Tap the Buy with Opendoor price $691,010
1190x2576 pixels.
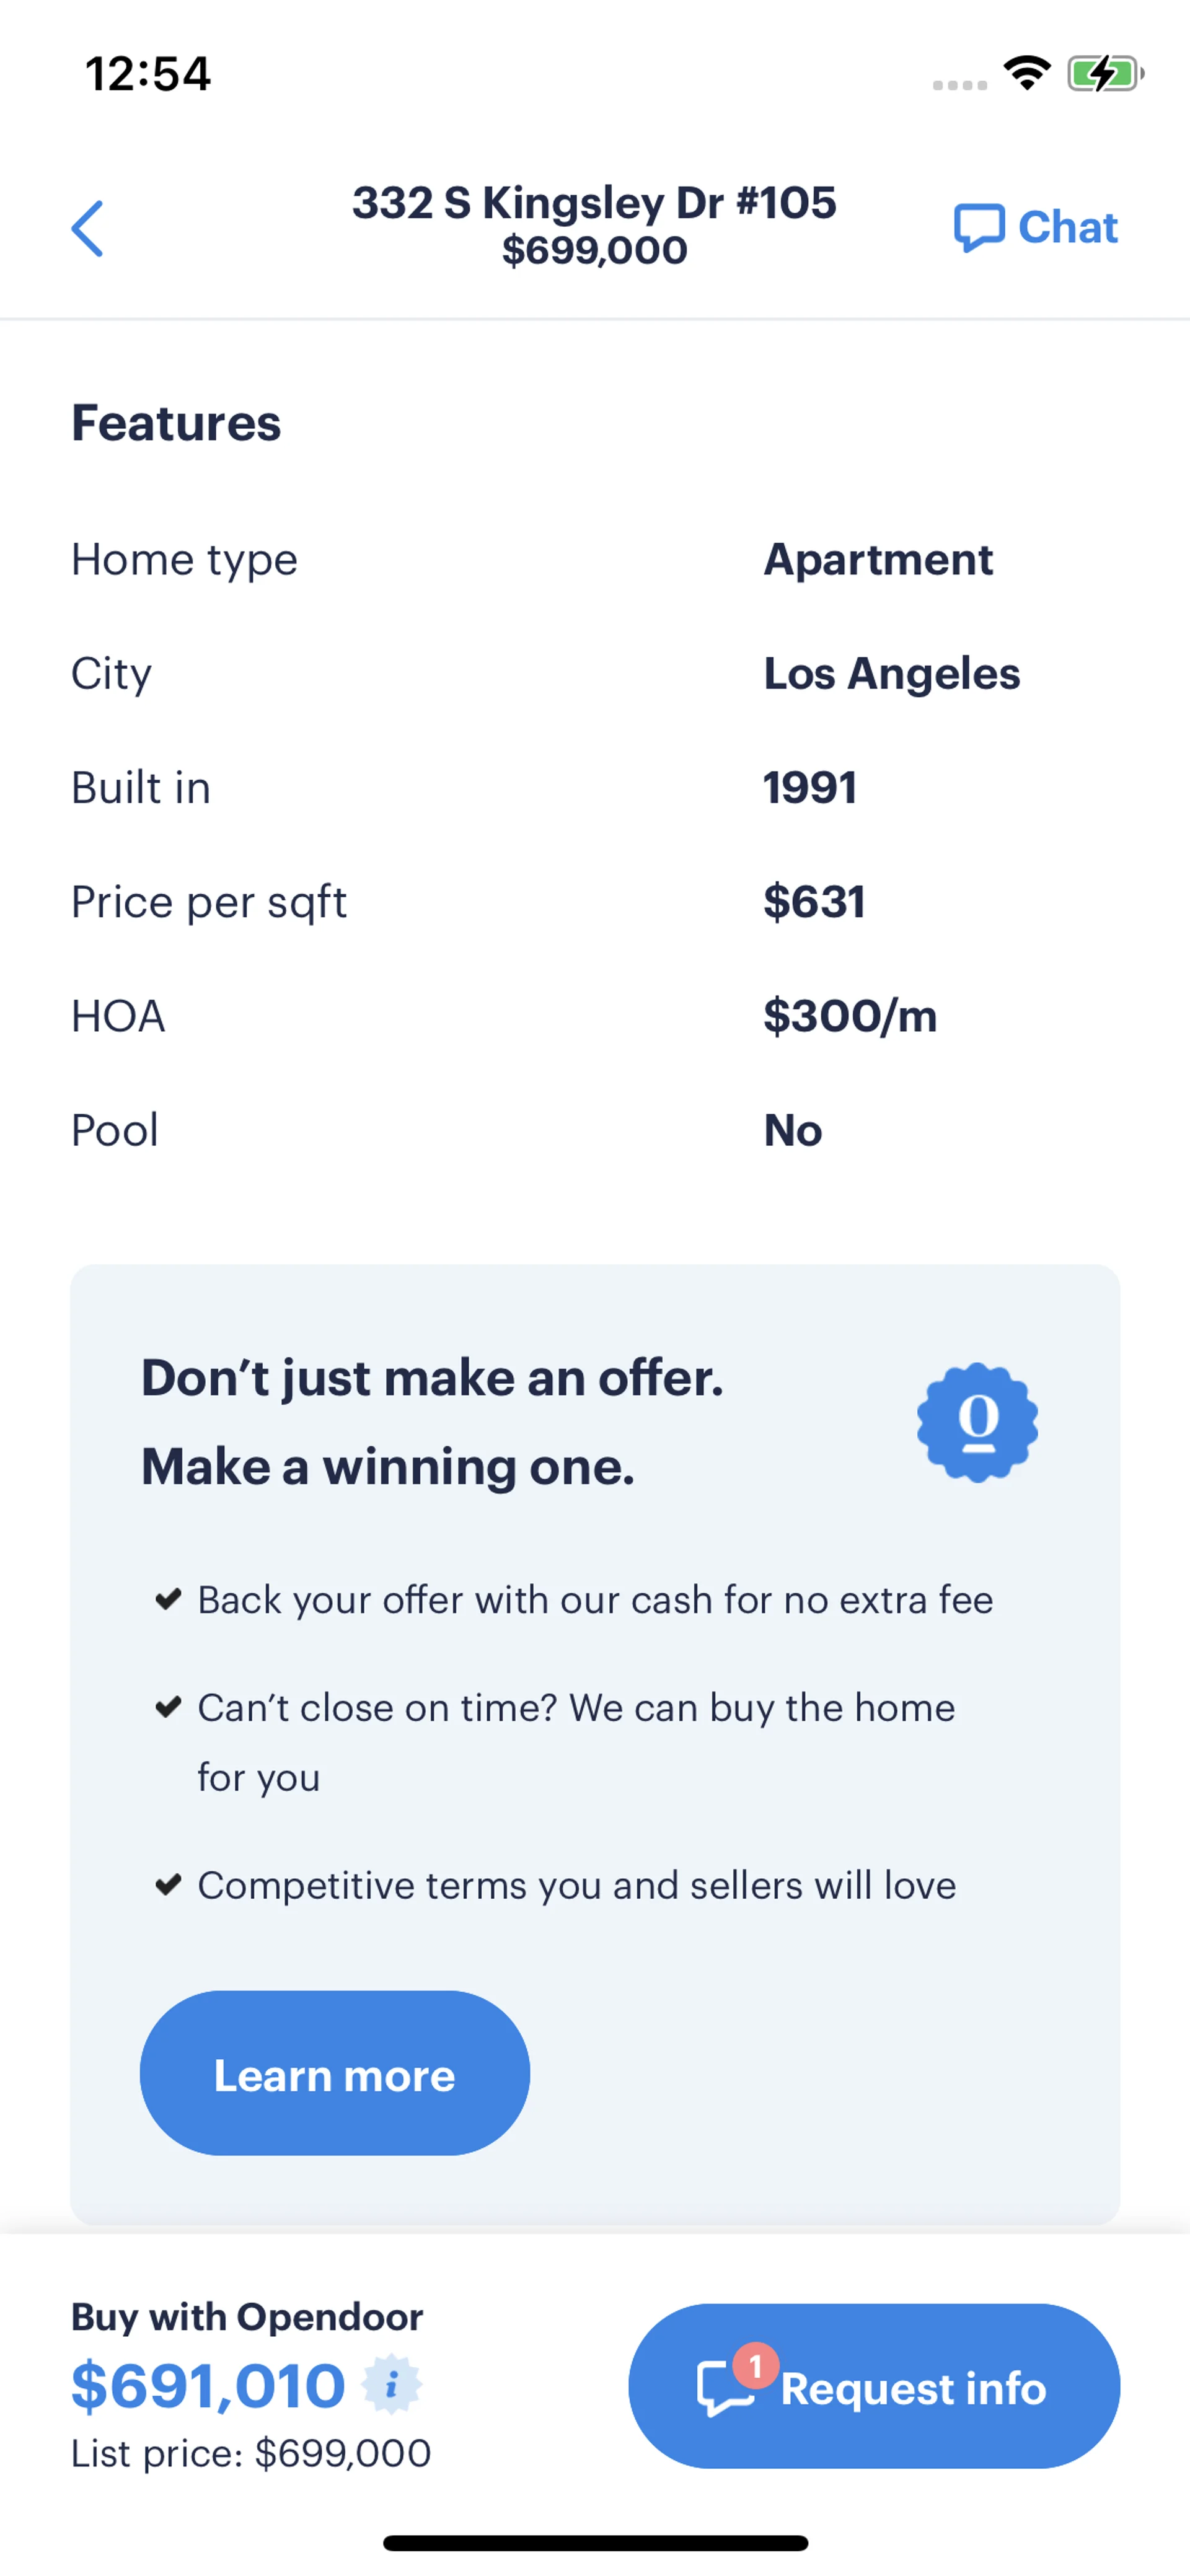(208, 2385)
